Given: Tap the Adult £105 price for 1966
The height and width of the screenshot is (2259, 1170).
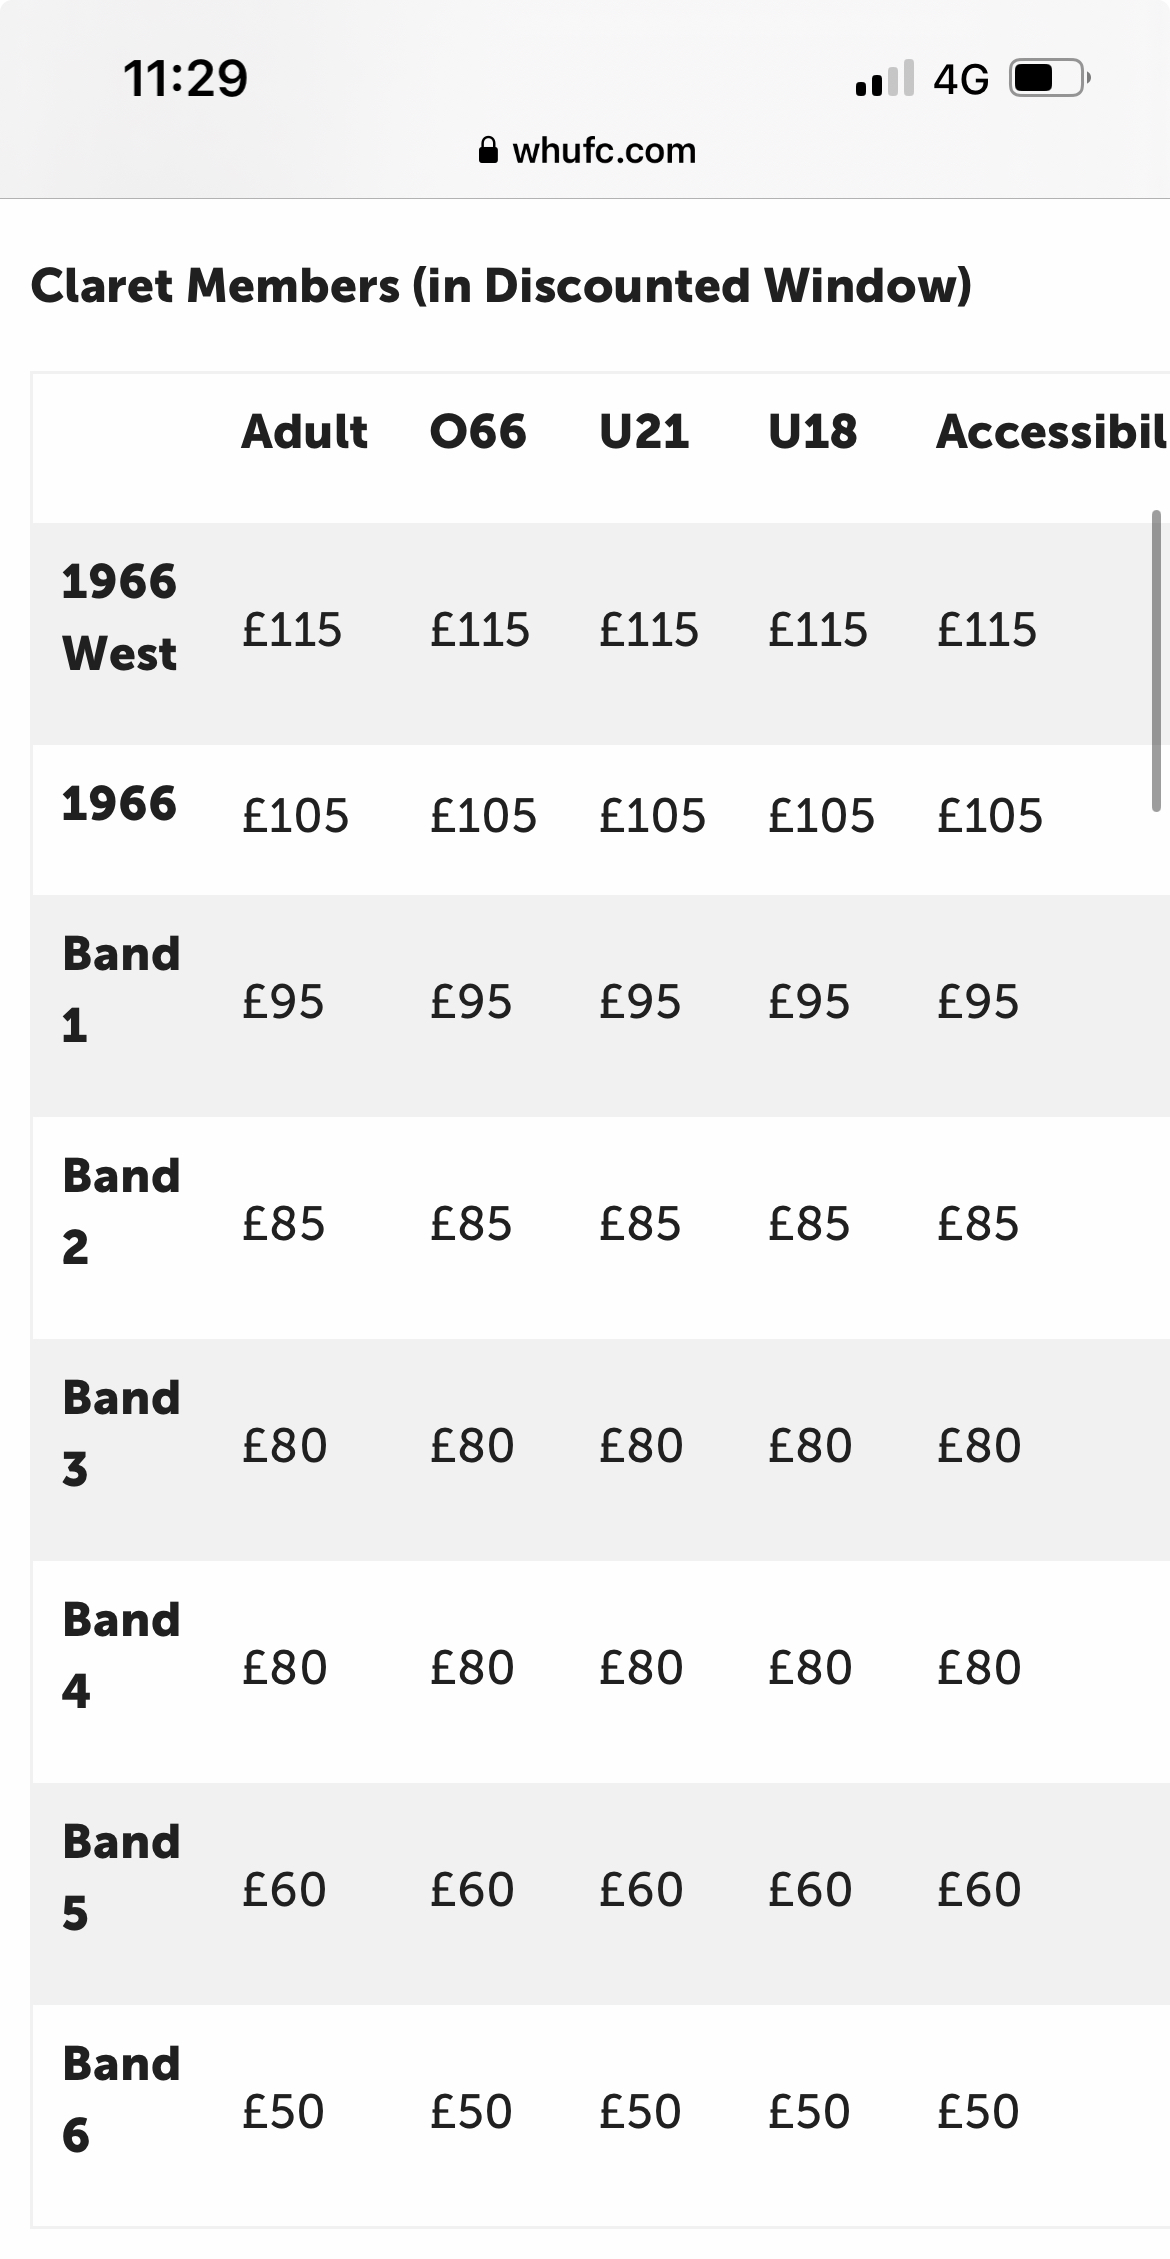Looking at the screenshot, I should coord(295,816).
